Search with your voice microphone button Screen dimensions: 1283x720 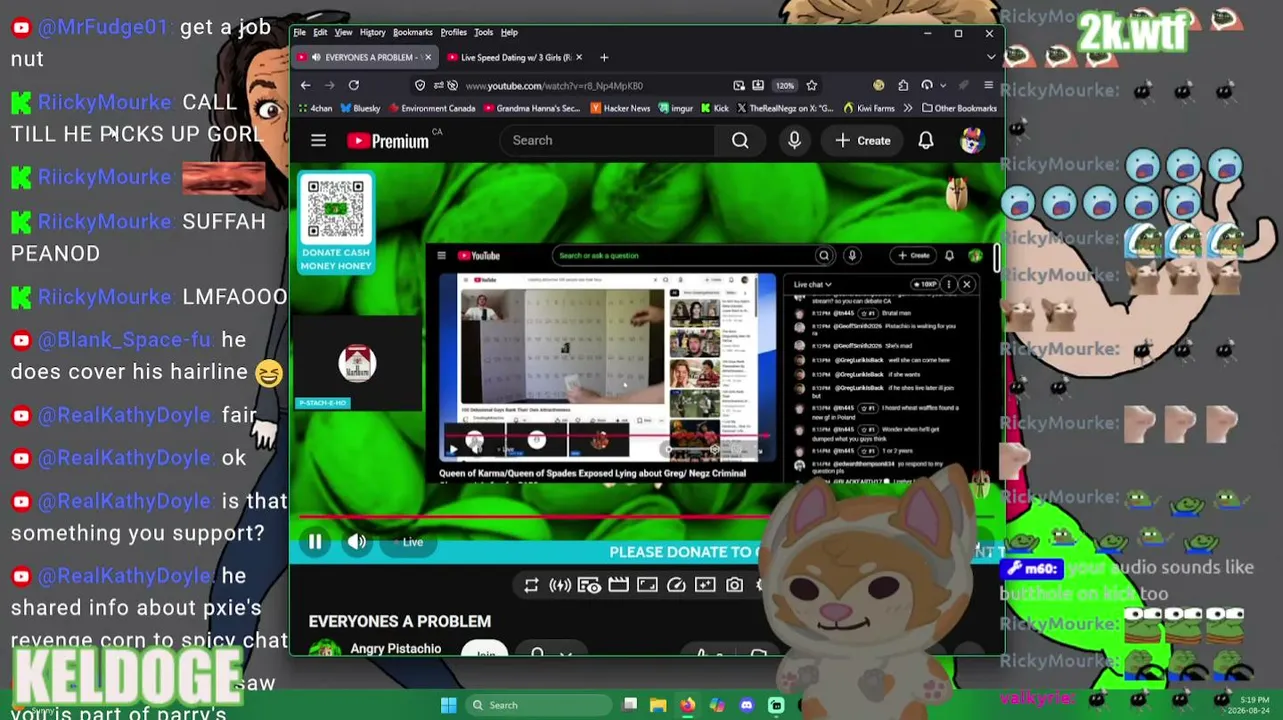pyautogui.click(x=794, y=141)
